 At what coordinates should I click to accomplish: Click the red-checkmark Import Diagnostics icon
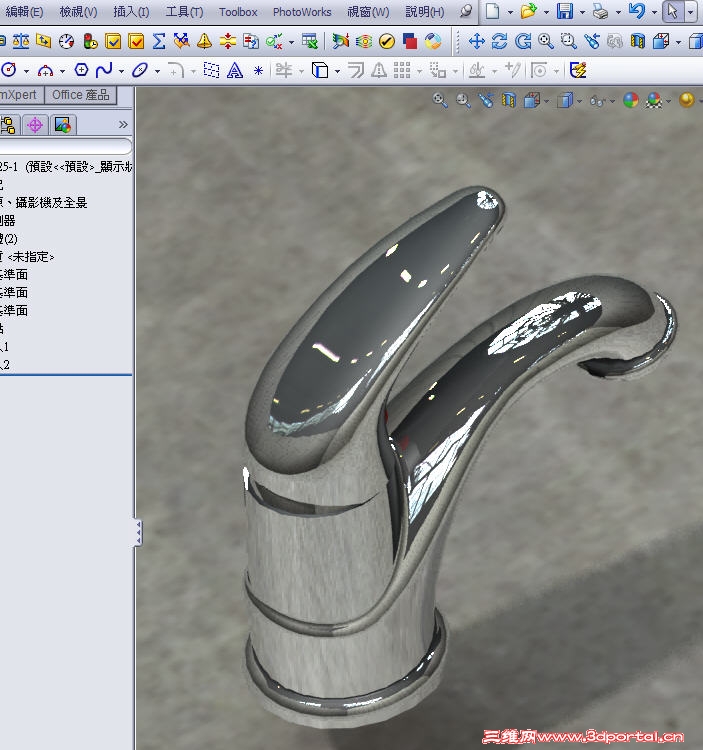(136, 42)
